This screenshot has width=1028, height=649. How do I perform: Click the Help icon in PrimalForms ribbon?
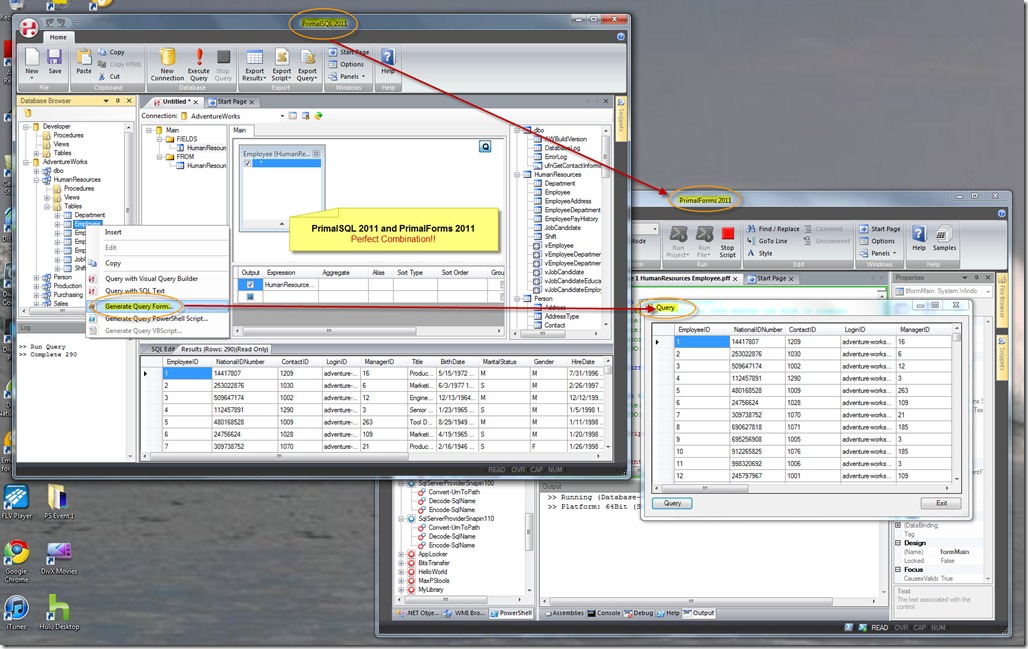pos(919,234)
